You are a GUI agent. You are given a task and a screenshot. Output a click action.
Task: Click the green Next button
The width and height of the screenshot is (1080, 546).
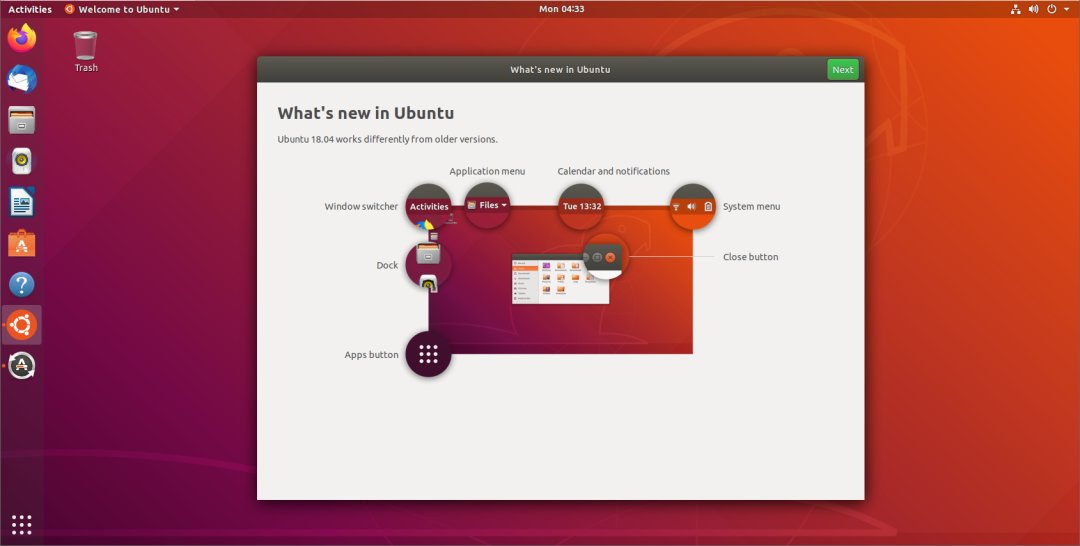click(842, 70)
